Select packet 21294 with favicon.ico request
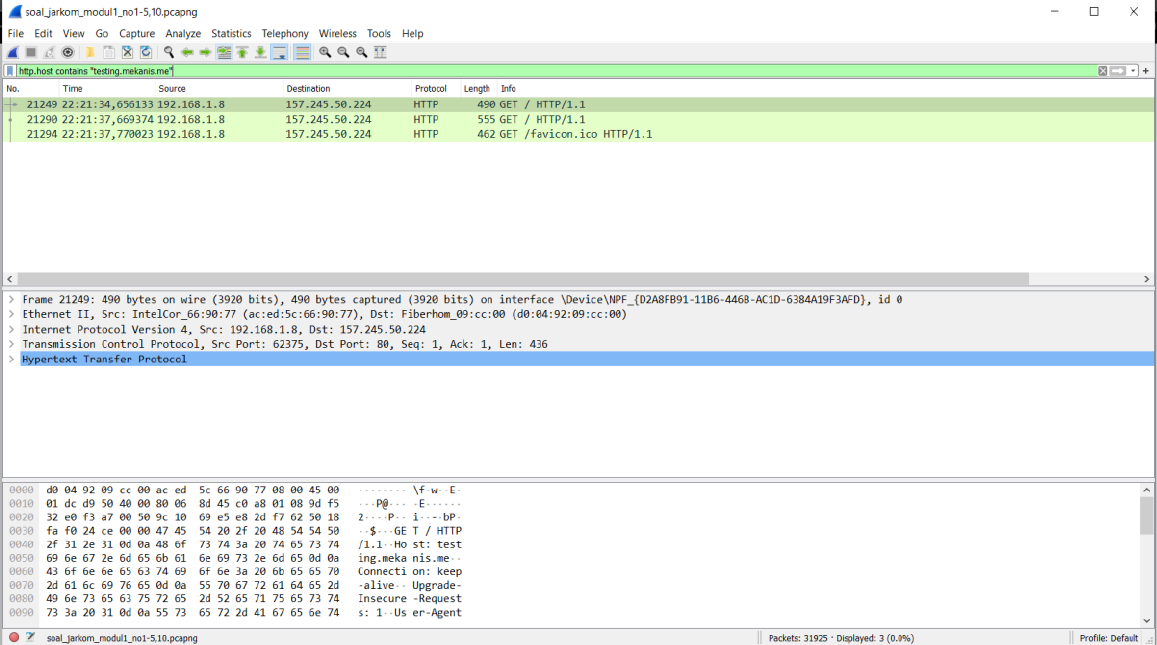 pyautogui.click(x=300, y=133)
